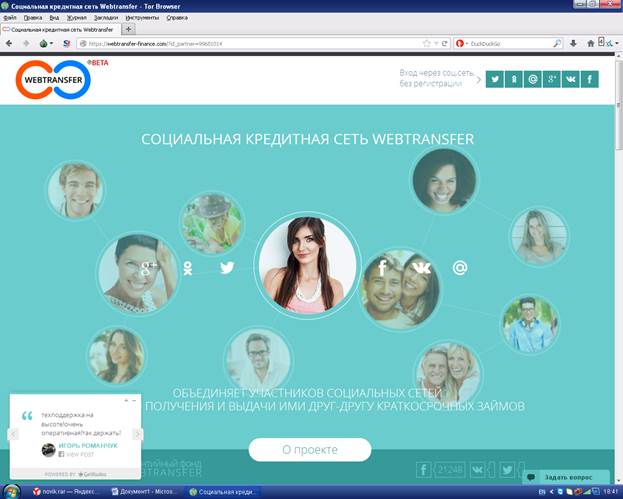Log in via Google+ header button
Image resolution: width=623 pixels, height=499 pixels.
point(551,79)
